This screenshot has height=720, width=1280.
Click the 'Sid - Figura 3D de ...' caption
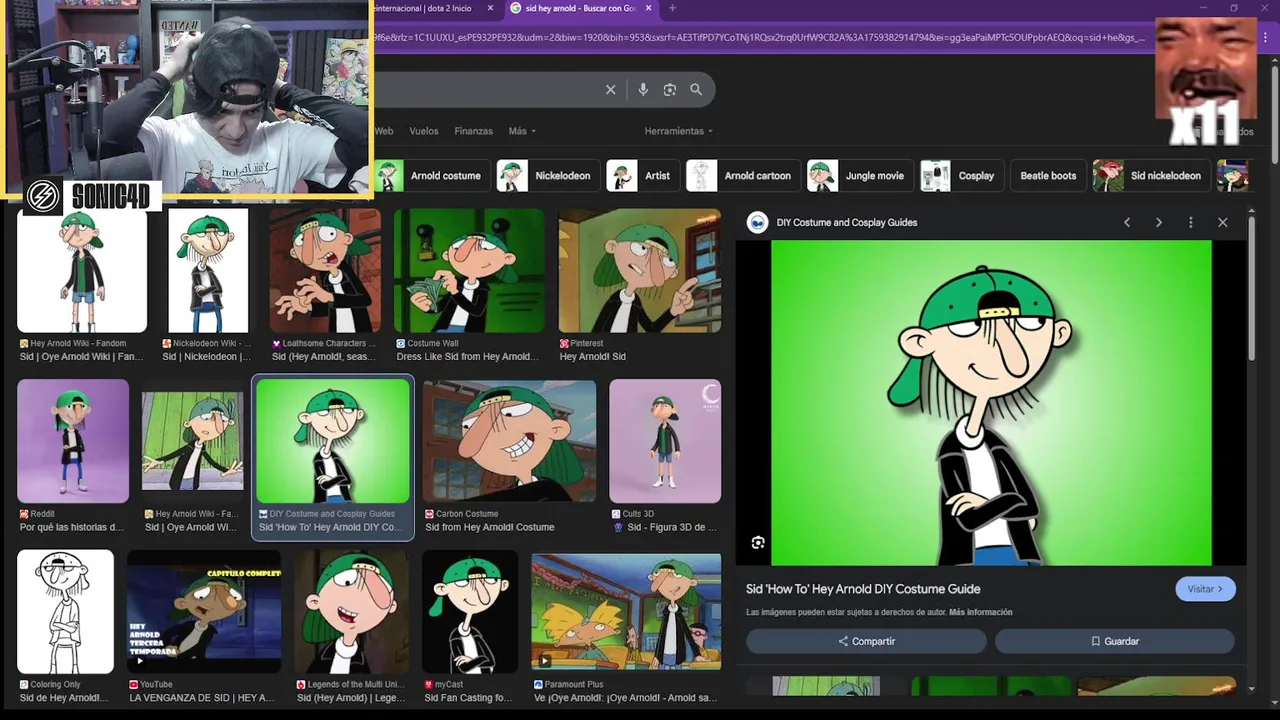(671, 527)
